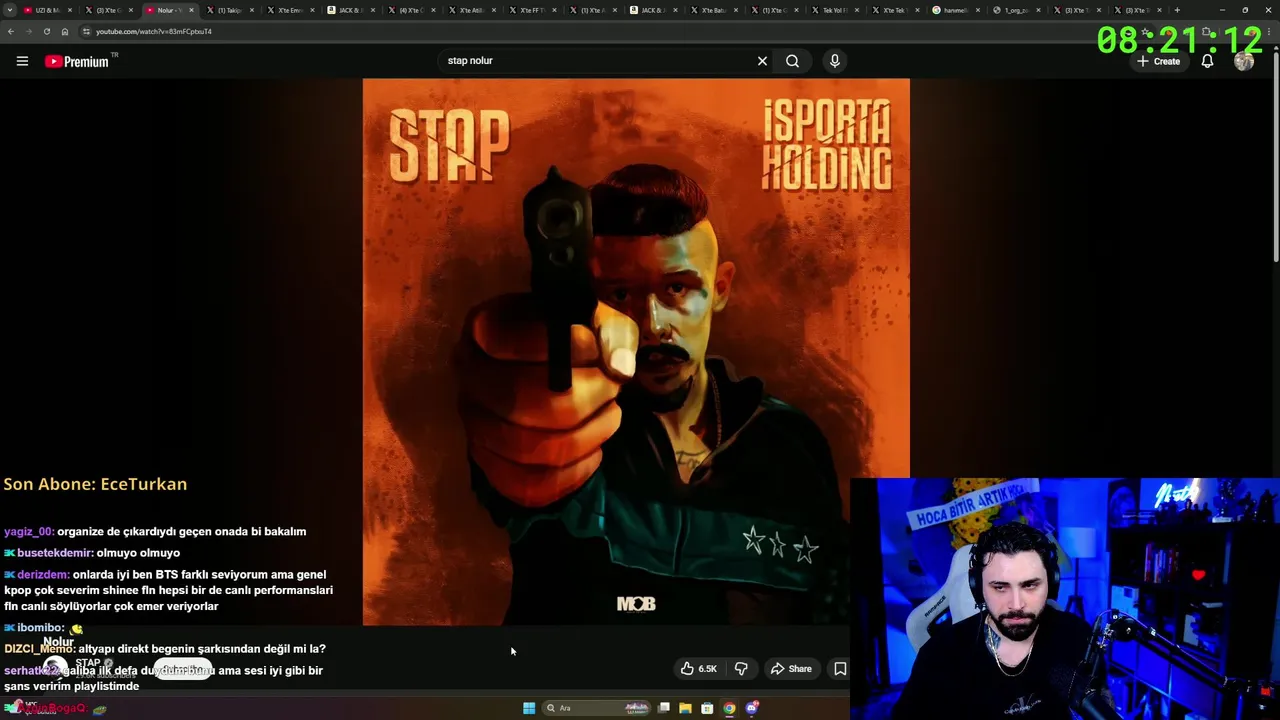Click the browser home button

pyautogui.click(x=64, y=31)
